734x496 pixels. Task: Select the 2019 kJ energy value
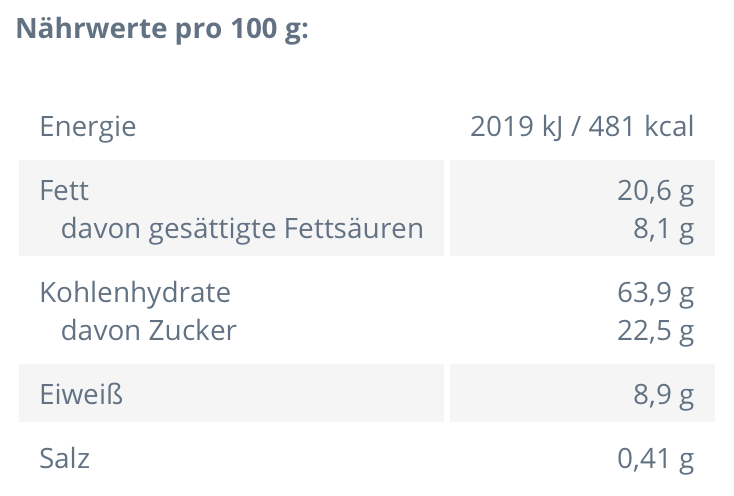(518, 127)
